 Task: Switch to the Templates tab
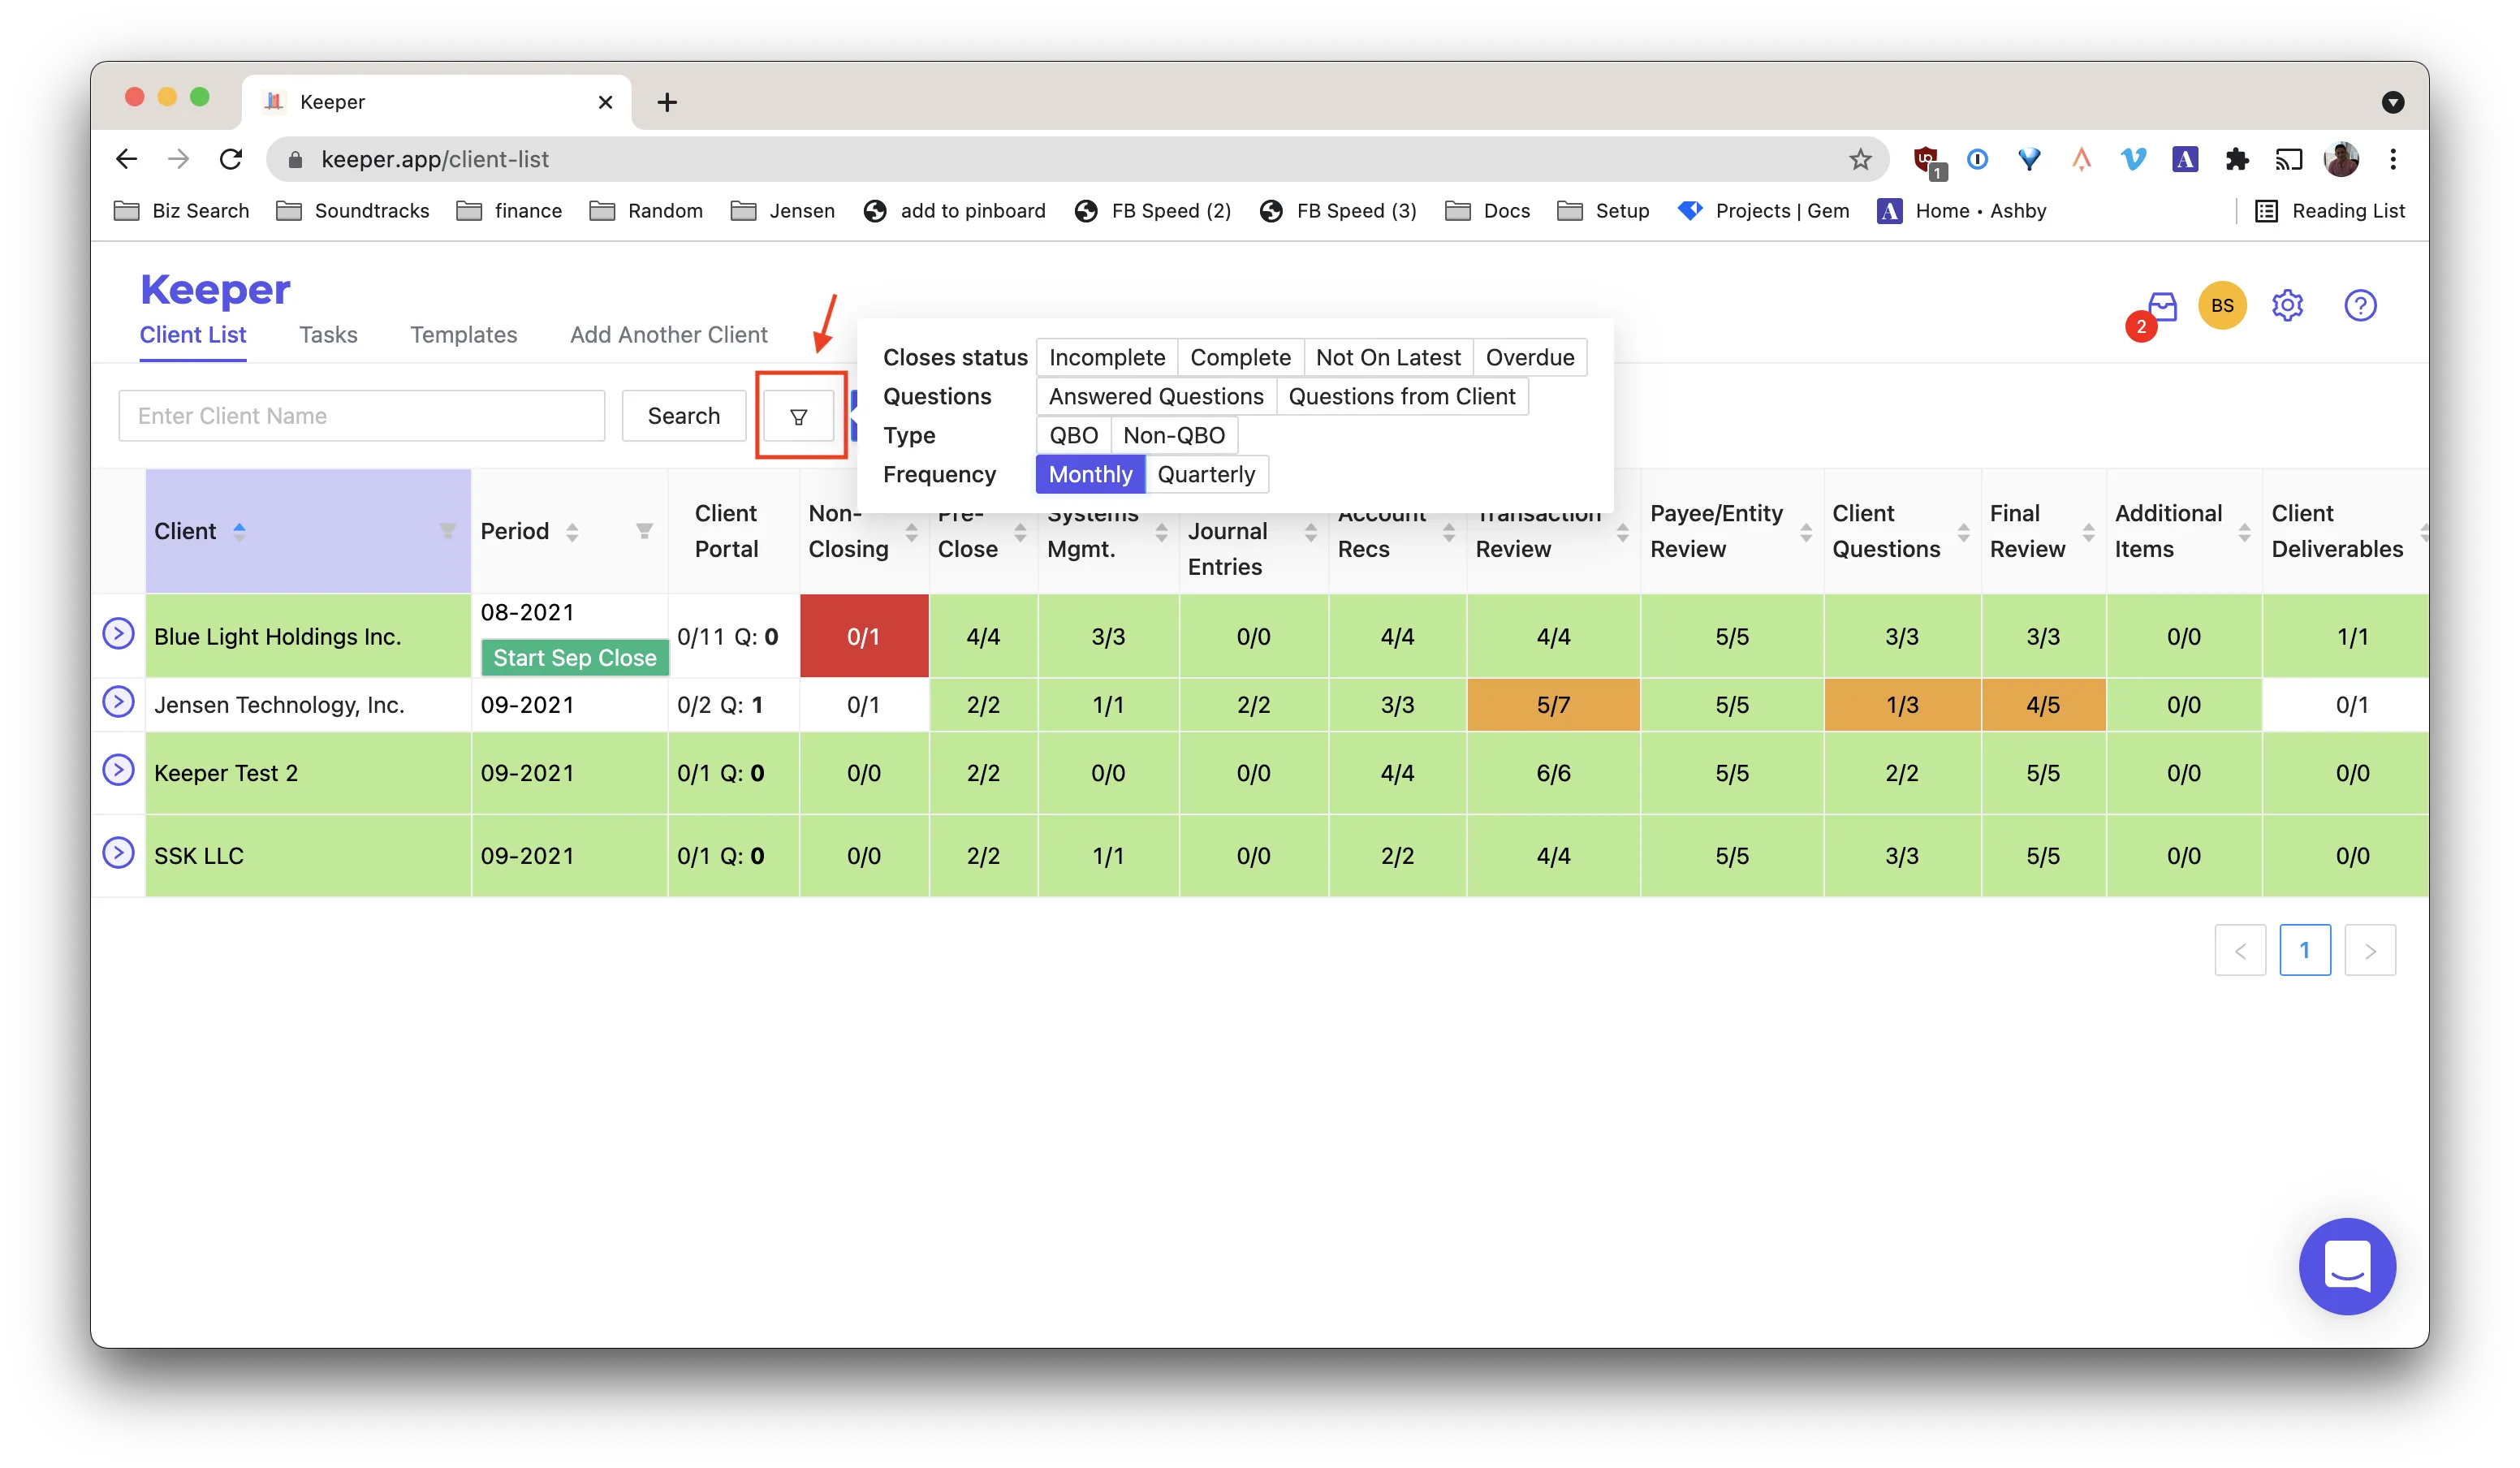[463, 335]
